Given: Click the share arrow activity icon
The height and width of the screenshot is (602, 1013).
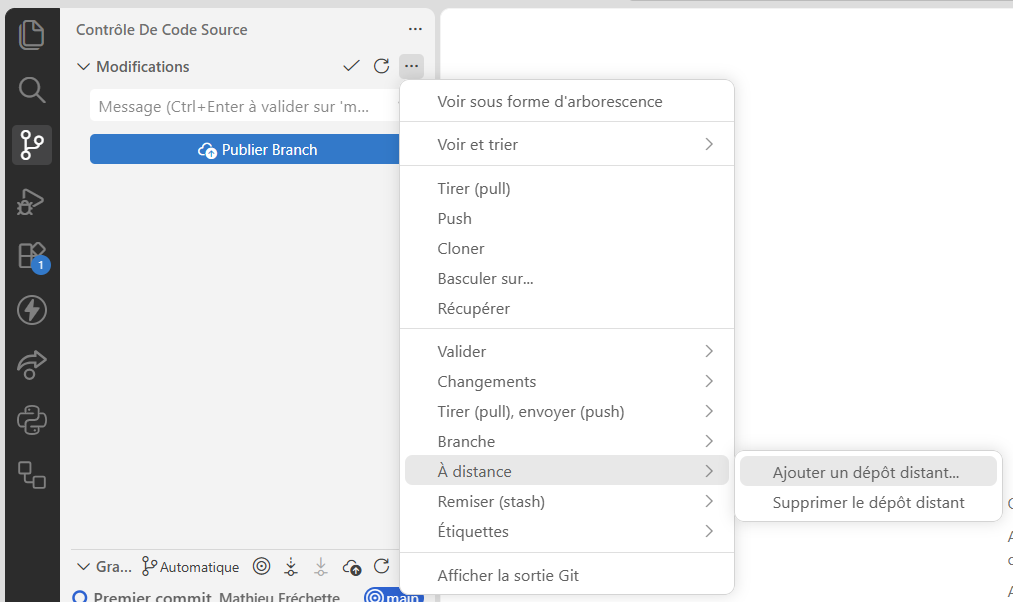Looking at the screenshot, I should pyautogui.click(x=32, y=365).
